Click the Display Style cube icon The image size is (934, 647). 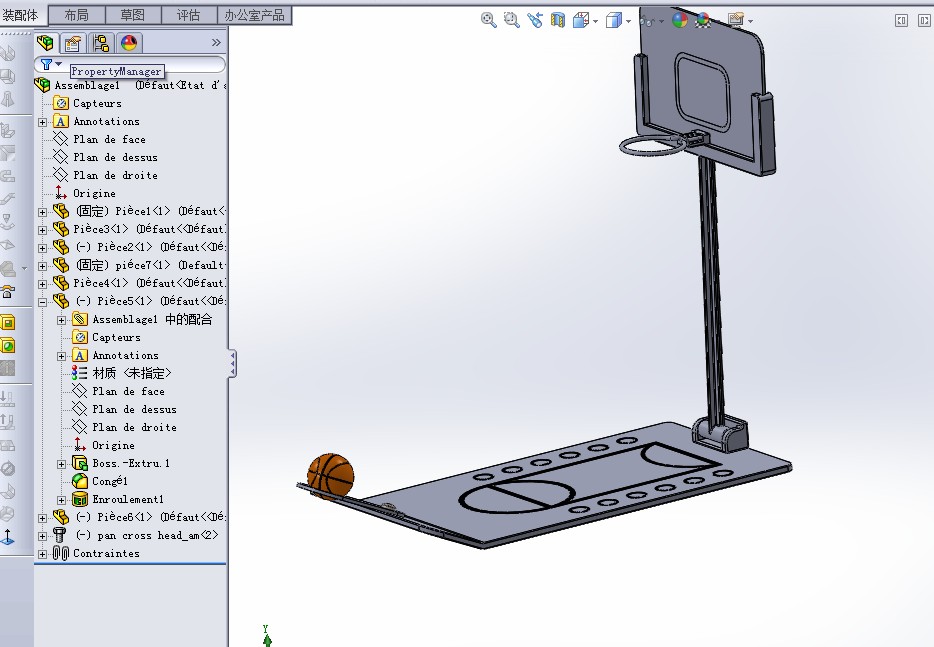(x=614, y=21)
